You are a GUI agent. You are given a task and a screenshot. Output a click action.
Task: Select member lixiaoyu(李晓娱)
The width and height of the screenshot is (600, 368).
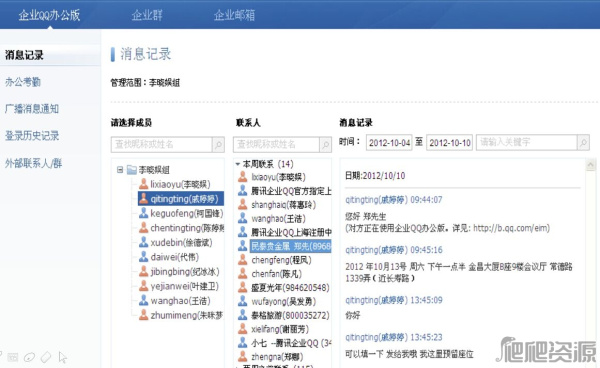[180, 184]
